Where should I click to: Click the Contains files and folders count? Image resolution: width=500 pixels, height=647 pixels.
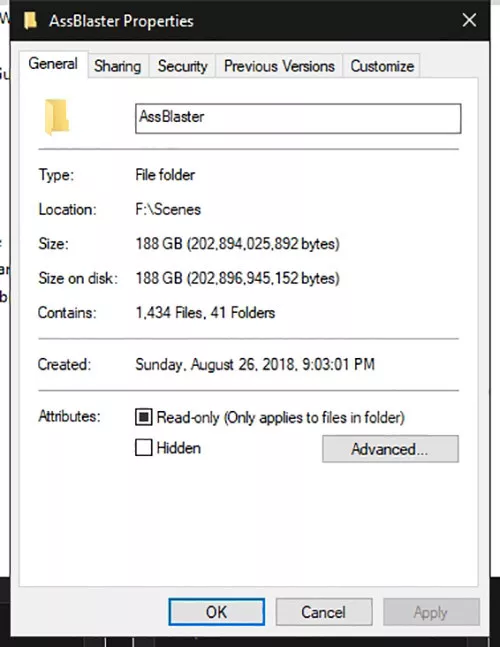pyautogui.click(x=205, y=313)
